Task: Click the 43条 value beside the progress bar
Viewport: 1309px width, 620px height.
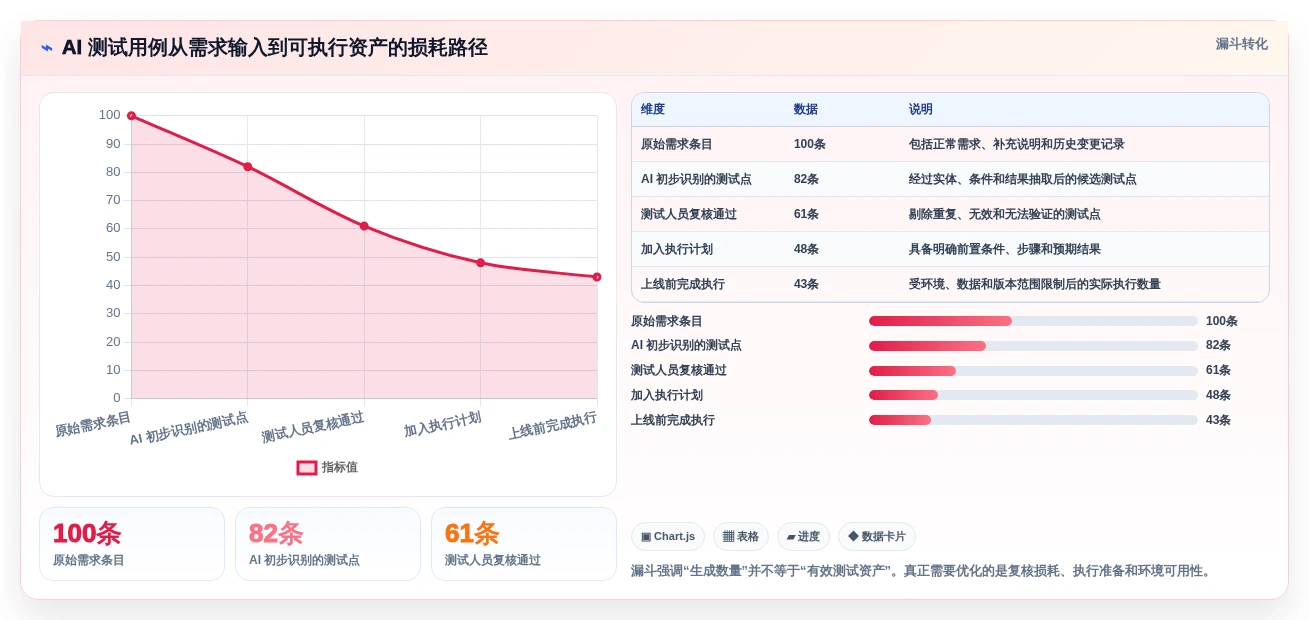Action: click(x=1218, y=420)
